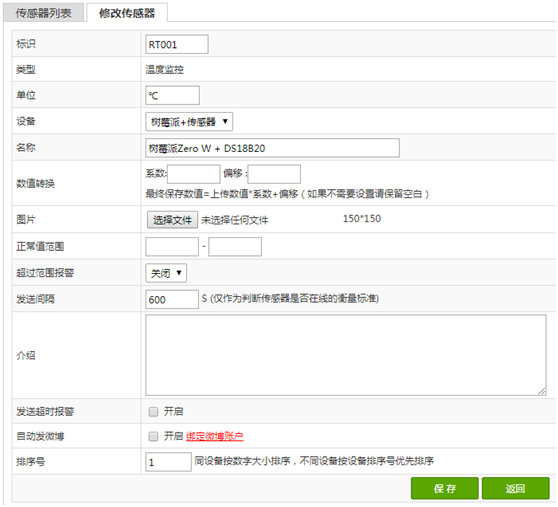This screenshot has height=507, width=558.
Task: Click the 数值转换 row label
Action: (35, 184)
